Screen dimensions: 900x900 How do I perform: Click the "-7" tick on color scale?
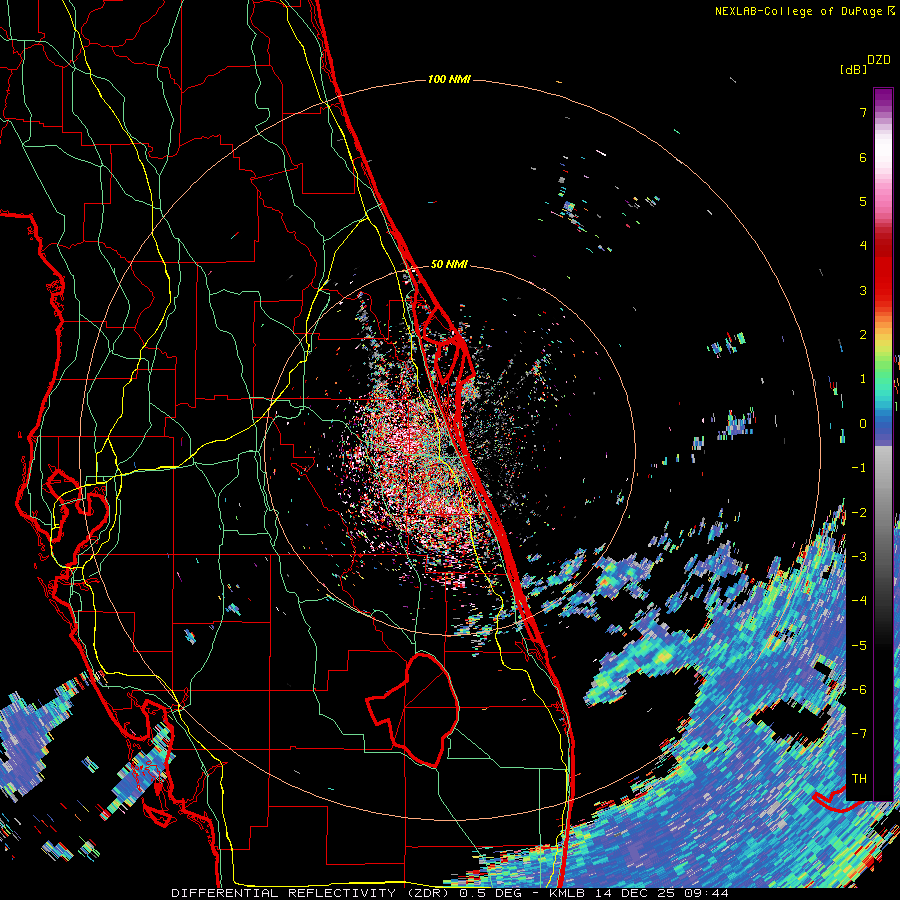859,734
